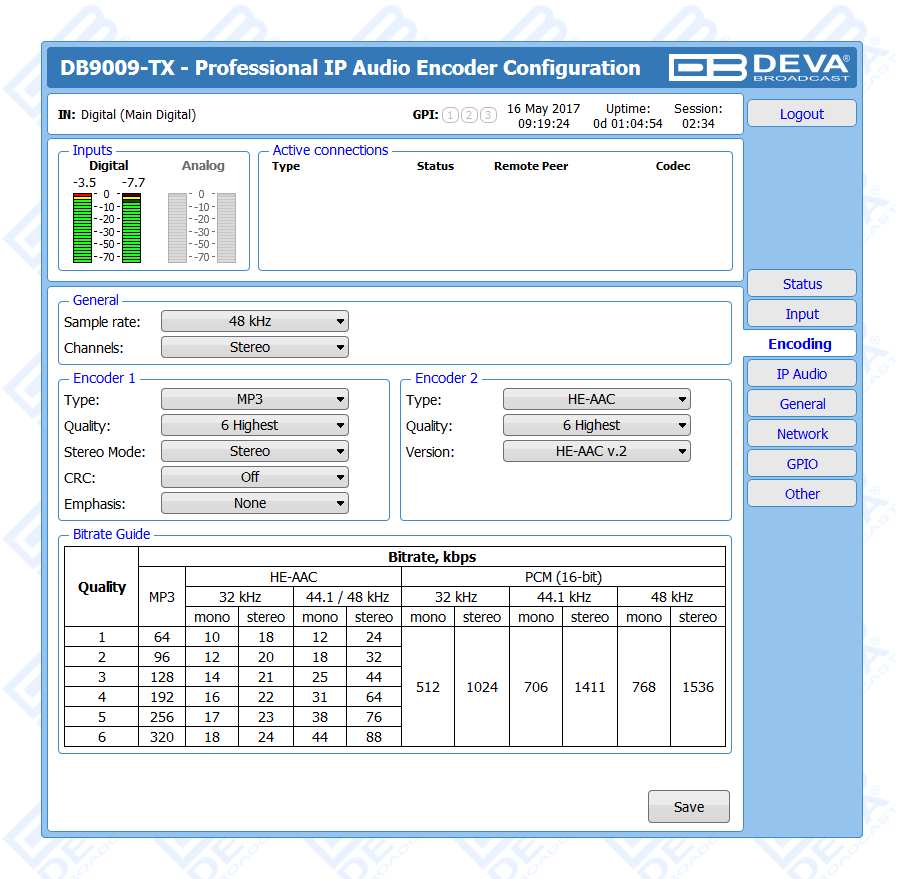Open the Sample rate dropdown
The height and width of the screenshot is (879, 904).
click(x=254, y=322)
